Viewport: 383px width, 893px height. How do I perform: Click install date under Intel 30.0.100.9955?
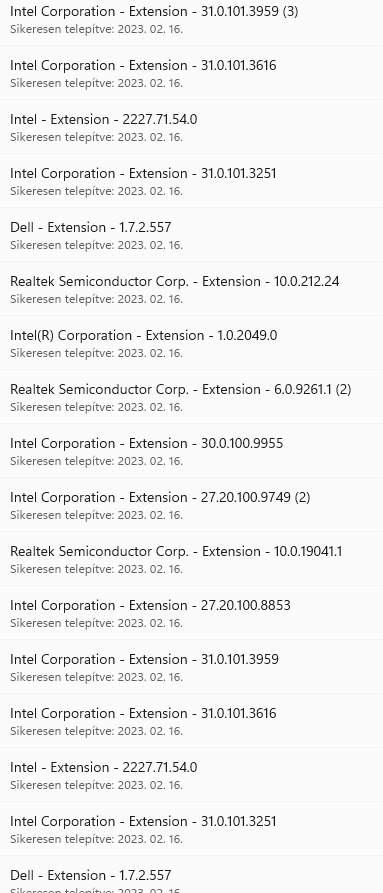96,461
